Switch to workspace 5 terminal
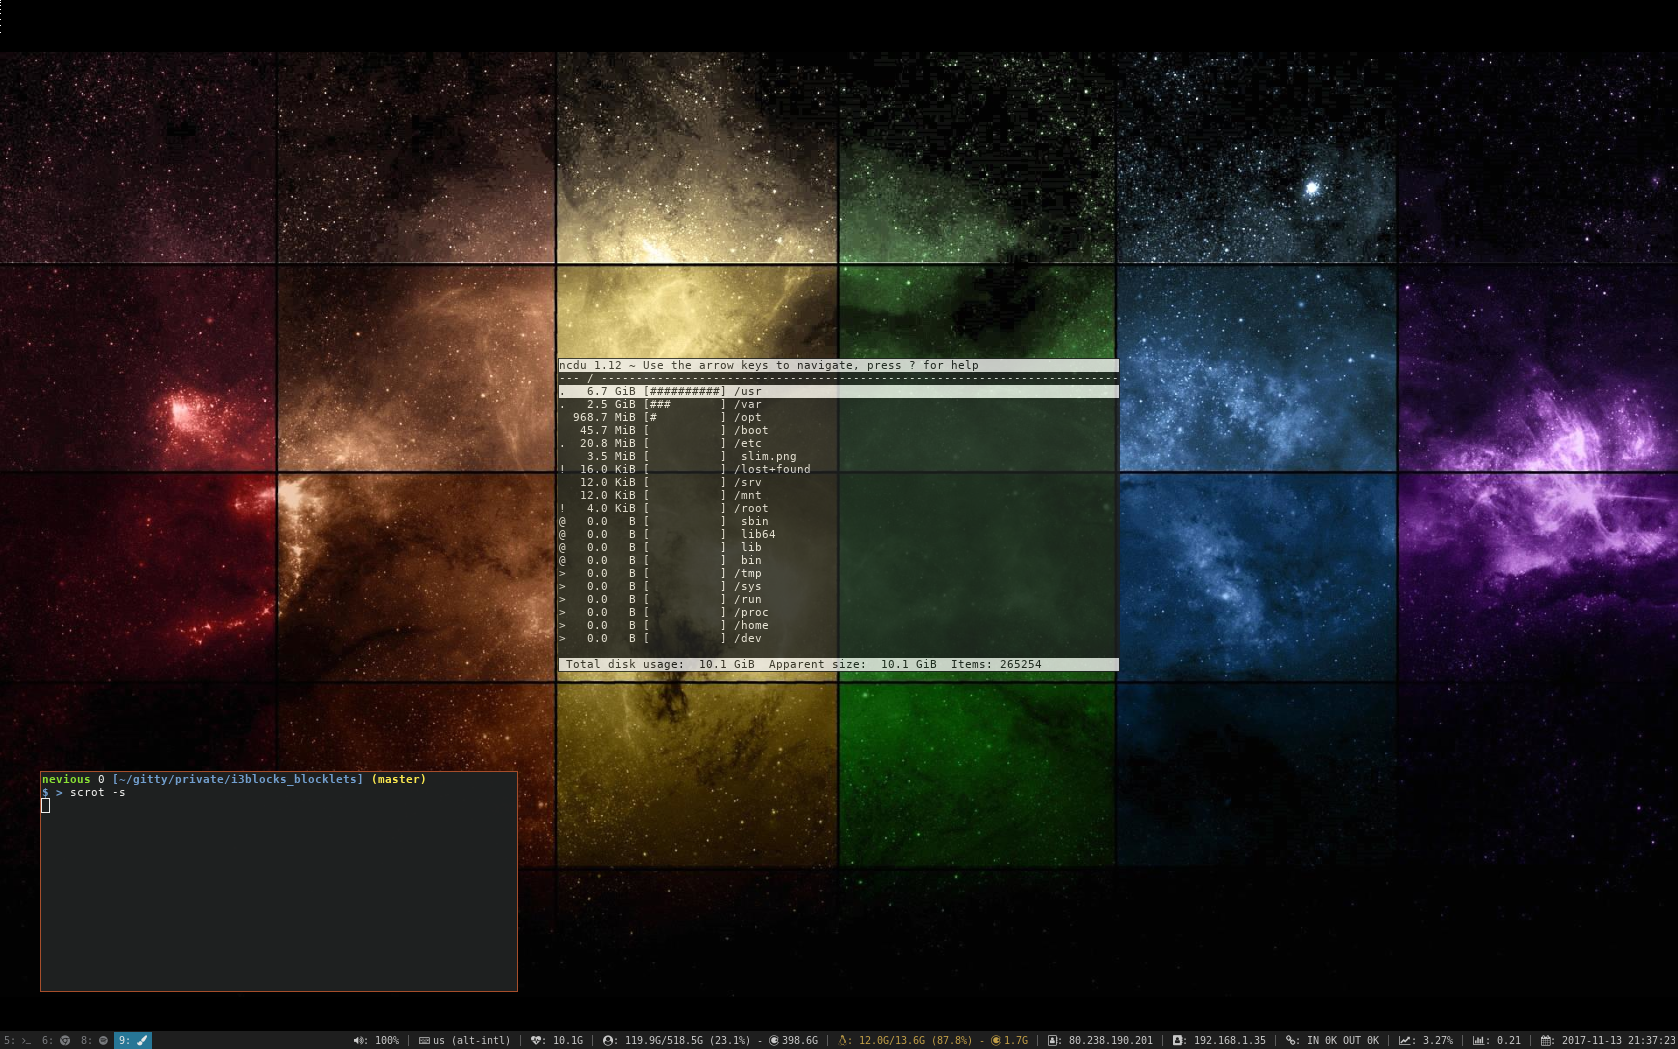Image resolution: width=1678 pixels, height=1049 pixels. pos(17,1040)
